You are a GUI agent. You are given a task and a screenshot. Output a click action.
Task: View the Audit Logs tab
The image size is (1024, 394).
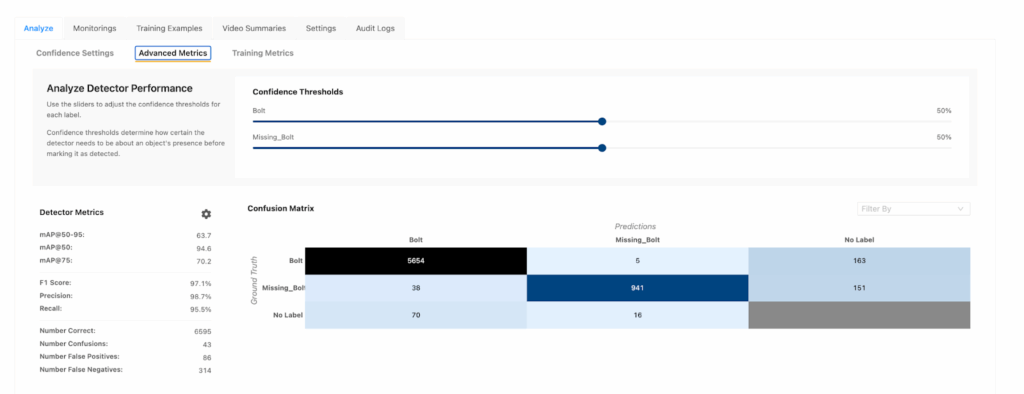click(x=375, y=28)
